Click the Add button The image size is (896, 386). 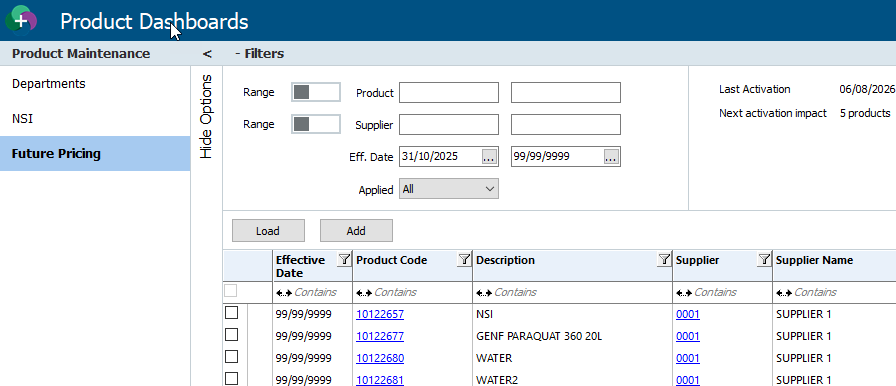pyautogui.click(x=356, y=231)
